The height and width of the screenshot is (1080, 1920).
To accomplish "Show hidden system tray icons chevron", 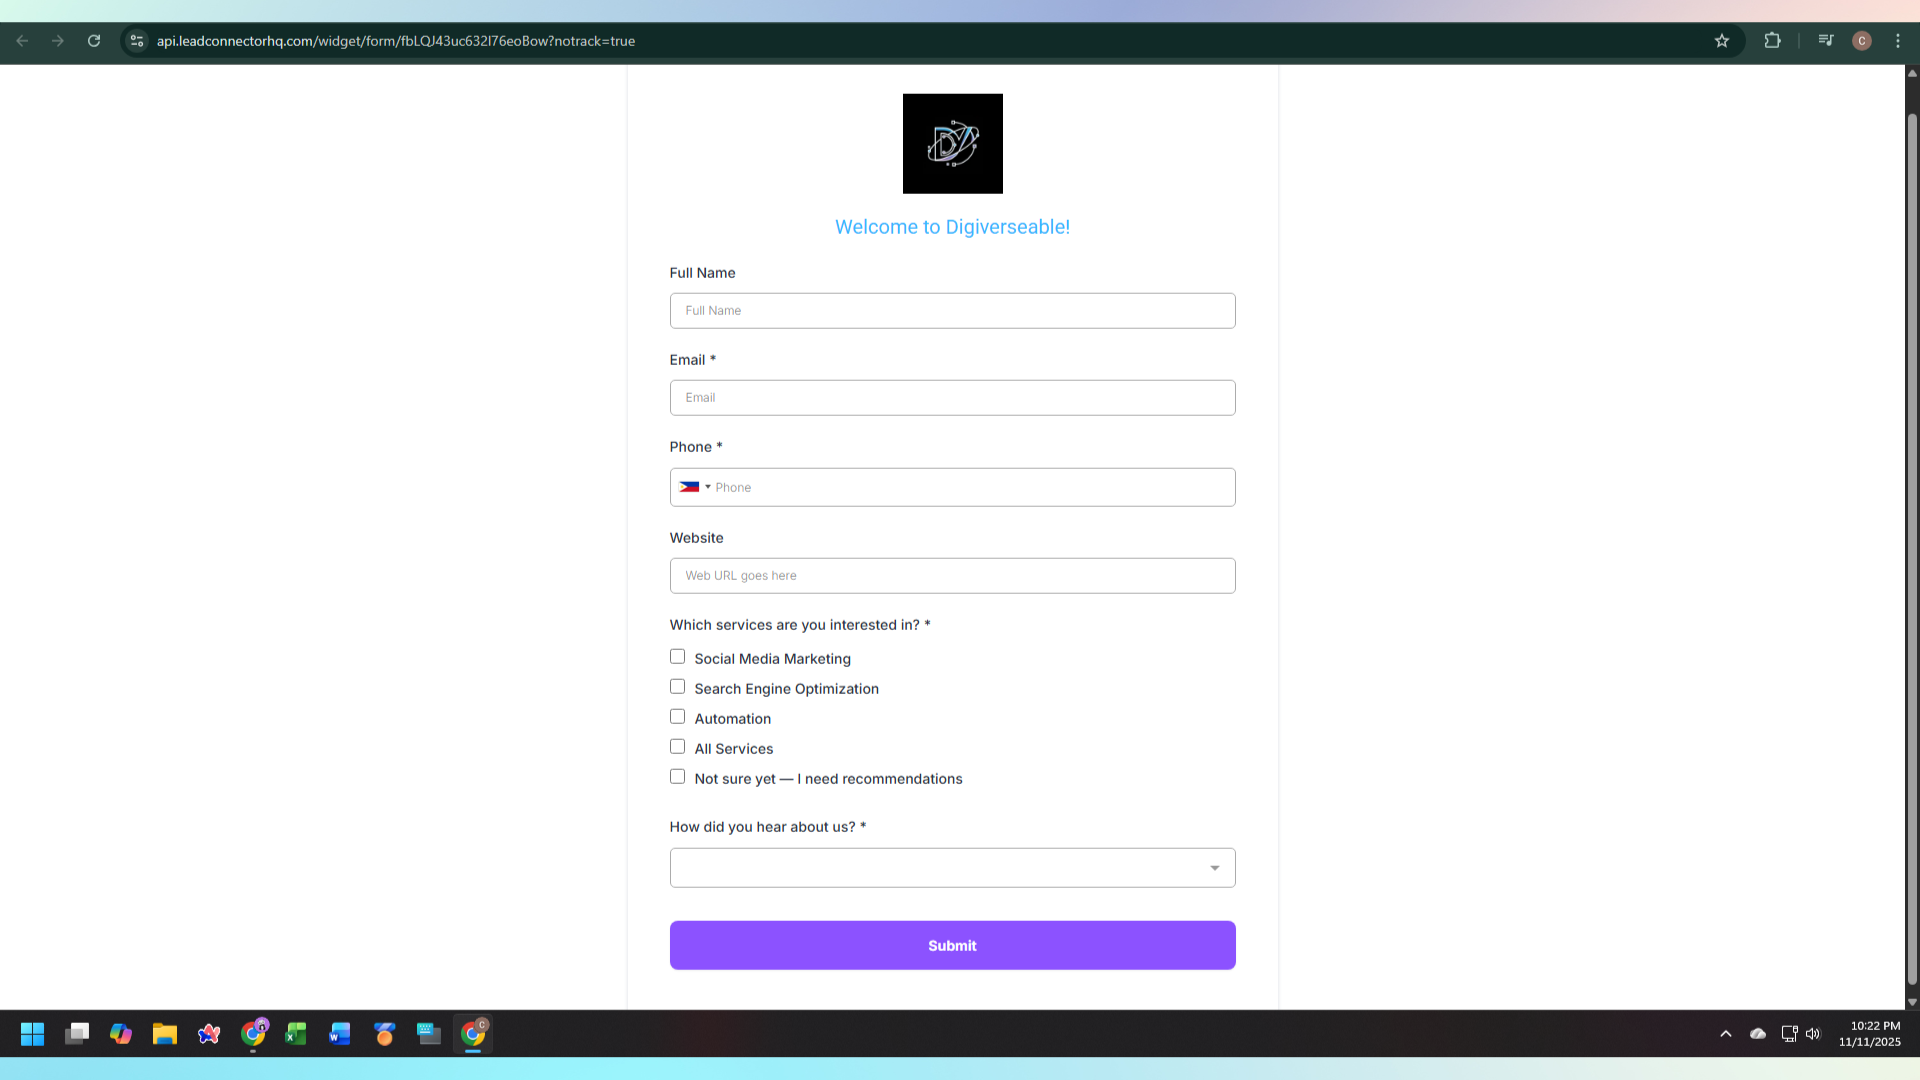I will [x=1726, y=1034].
